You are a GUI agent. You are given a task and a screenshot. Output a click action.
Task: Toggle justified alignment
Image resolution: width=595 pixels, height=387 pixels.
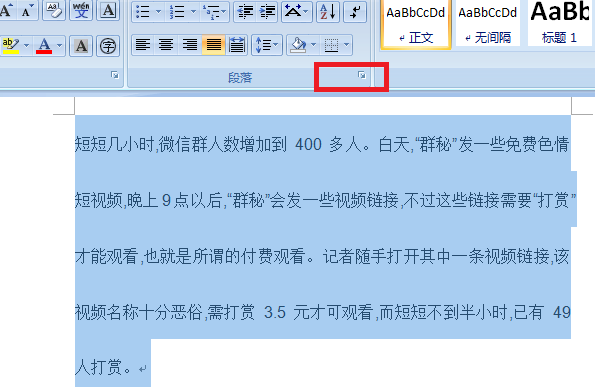(x=214, y=45)
